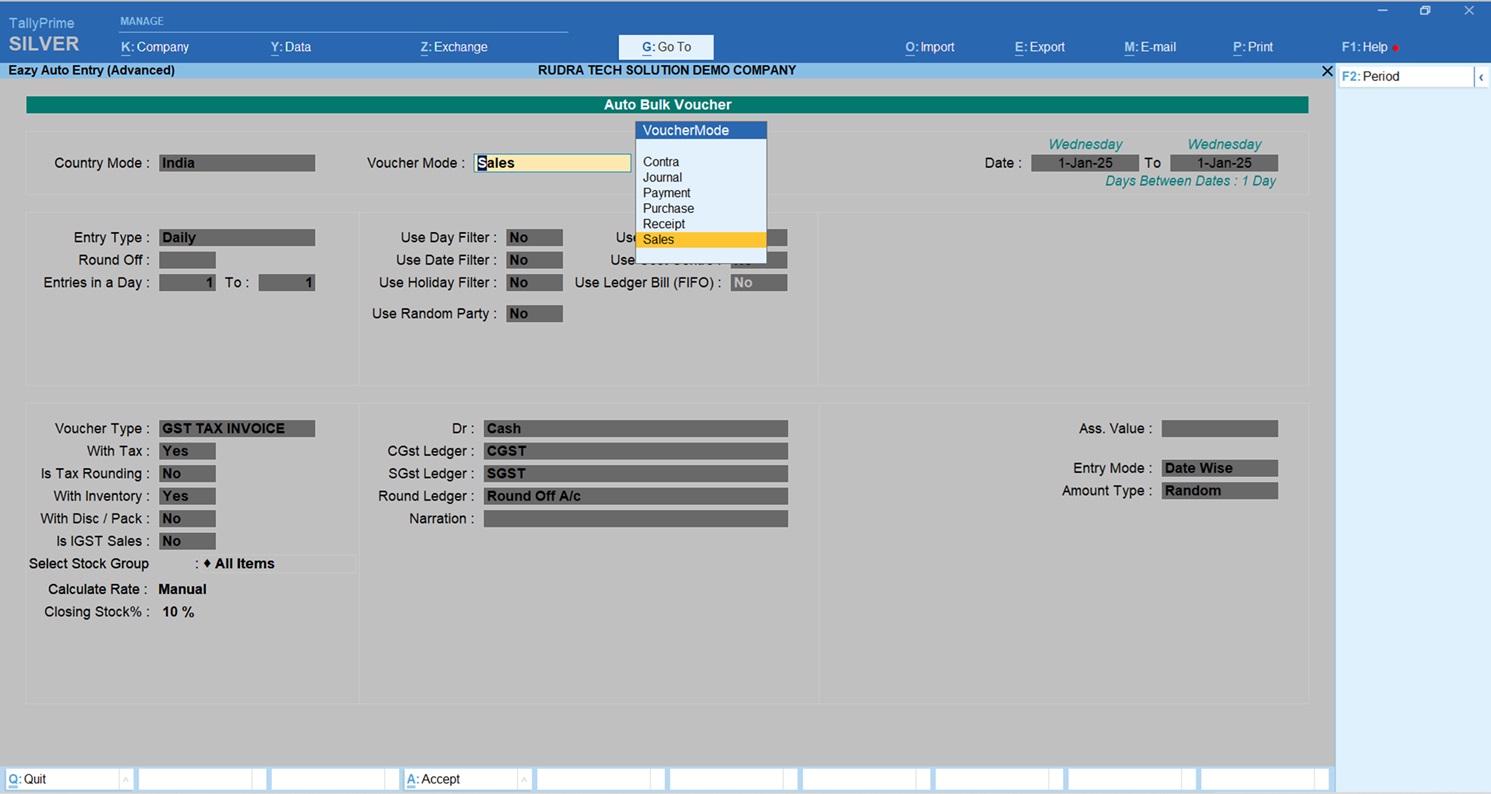This screenshot has width=1491, height=794.
Task: Expand the Accept button arrow
Action: tap(523, 779)
